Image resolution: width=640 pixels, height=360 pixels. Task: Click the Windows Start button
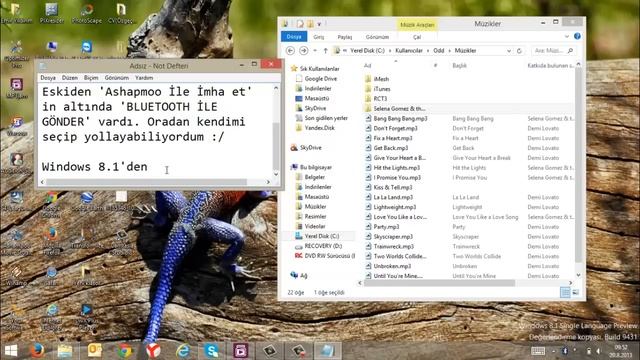point(11,351)
